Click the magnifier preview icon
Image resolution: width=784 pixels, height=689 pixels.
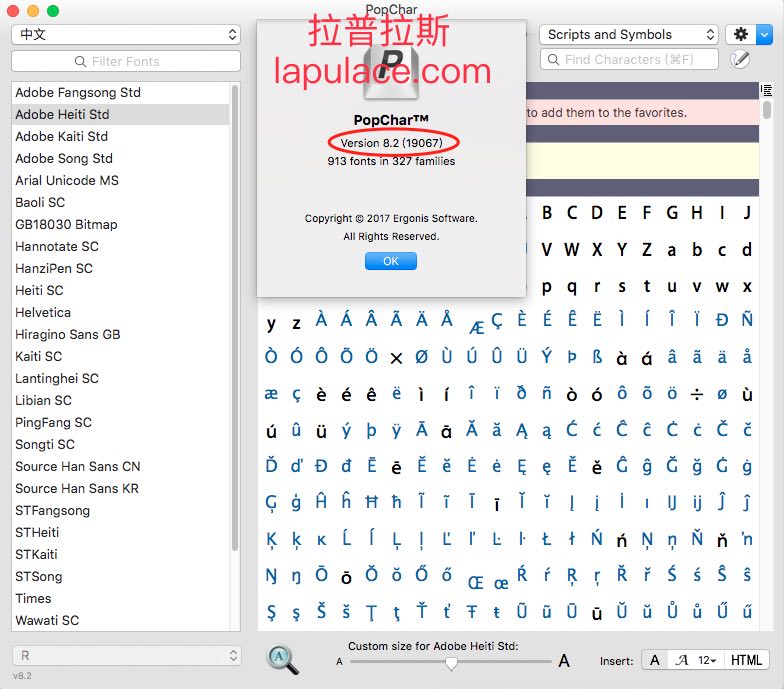pos(282,660)
